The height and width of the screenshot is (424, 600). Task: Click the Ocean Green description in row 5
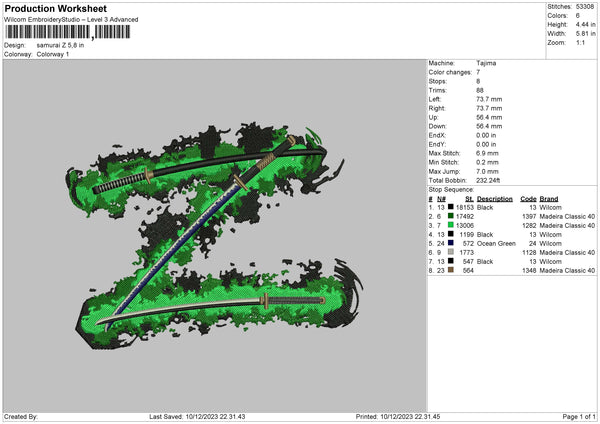point(496,244)
